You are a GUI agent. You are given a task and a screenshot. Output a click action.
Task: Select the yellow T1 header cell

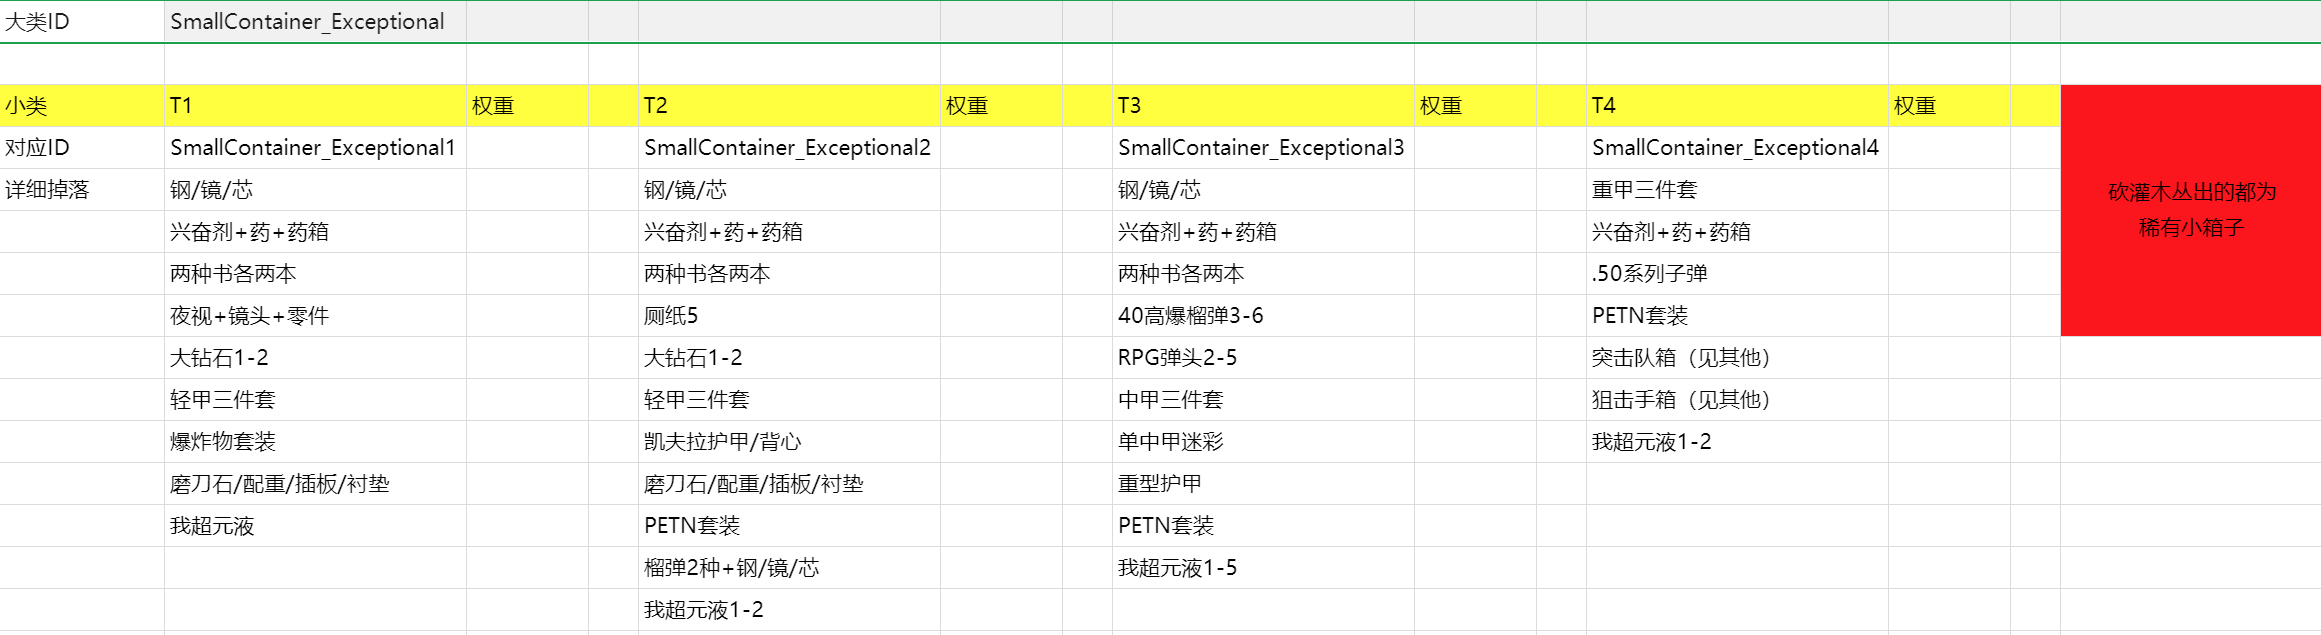coord(315,106)
